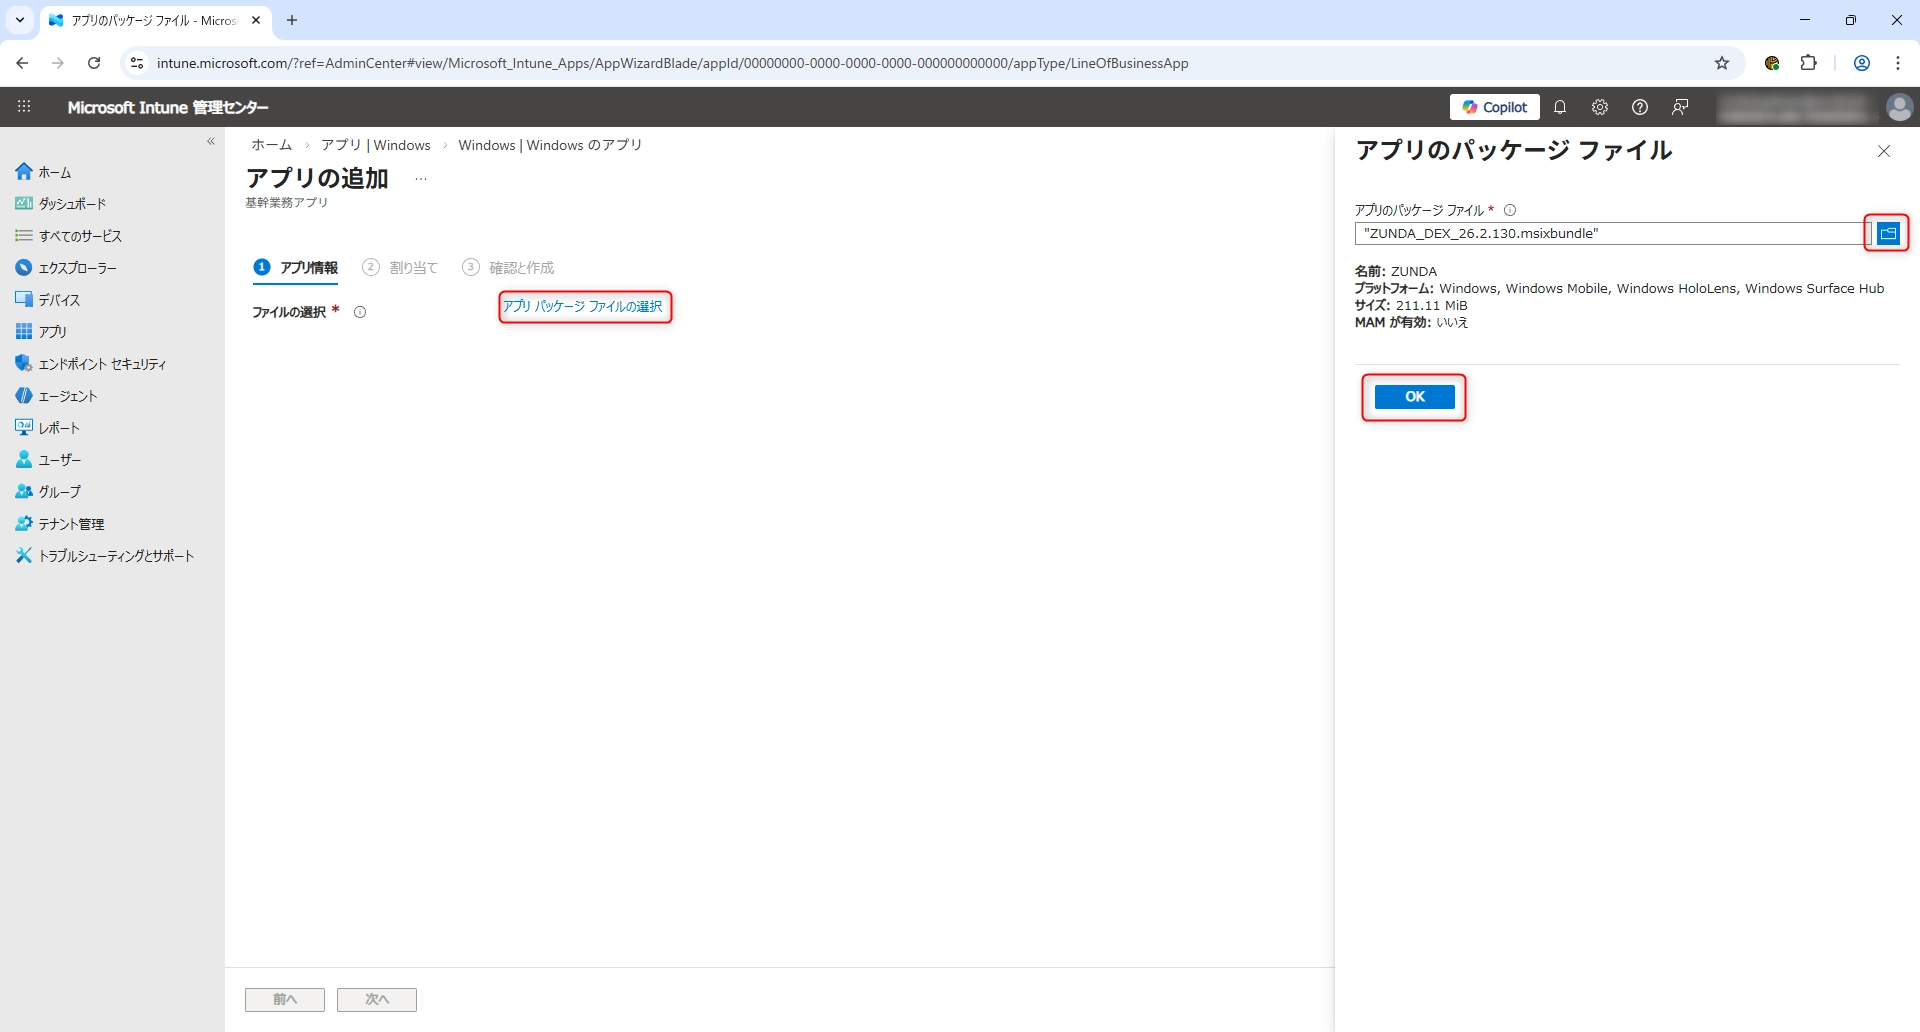Open the ellipsis menu beside アプリの追加
The width and height of the screenshot is (1920, 1032).
coord(421,179)
